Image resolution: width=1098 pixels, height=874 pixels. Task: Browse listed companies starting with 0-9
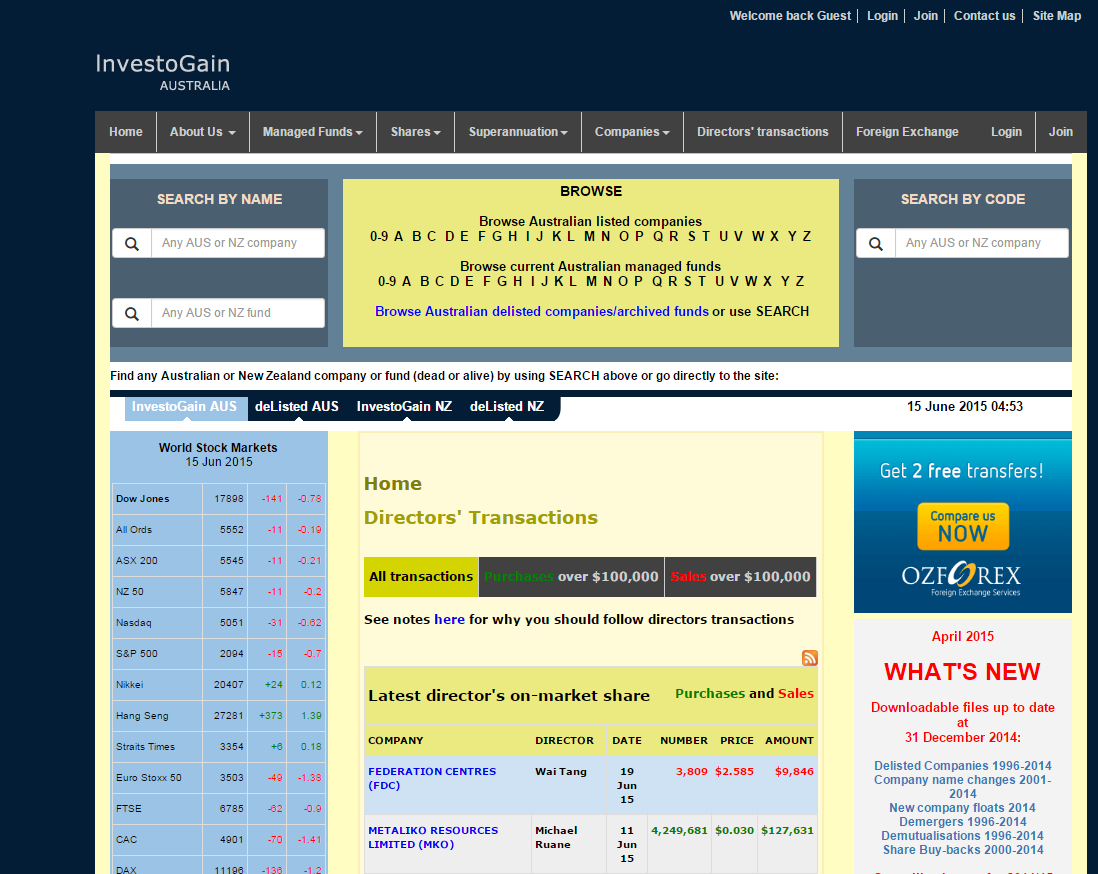[x=379, y=237]
